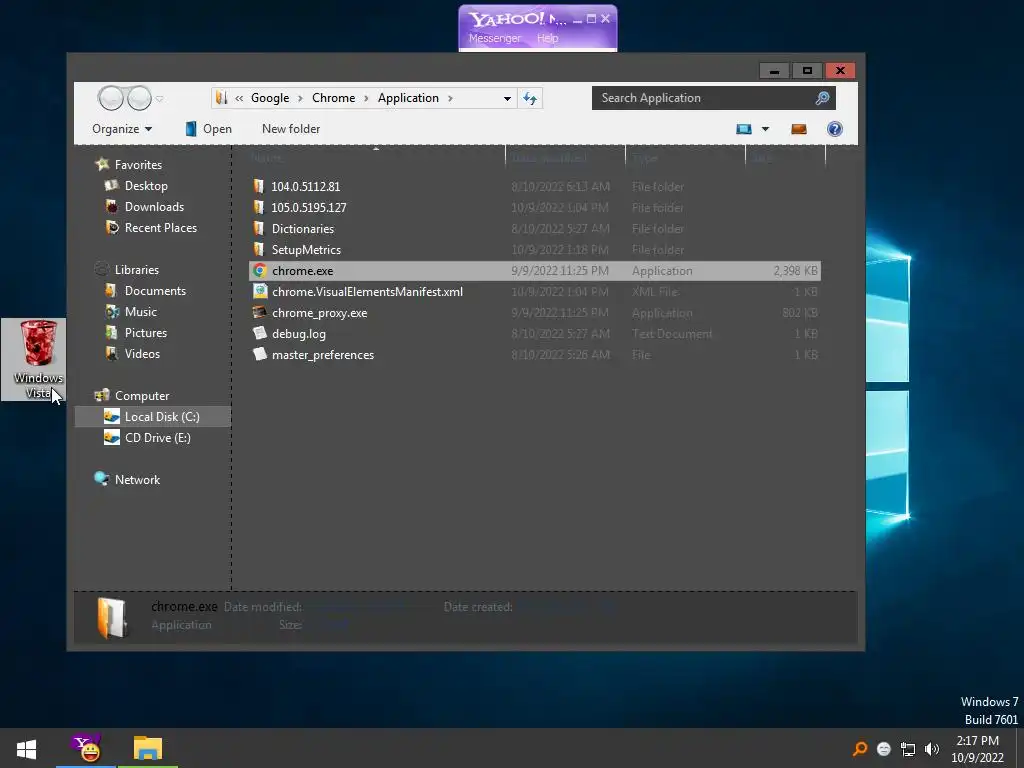Screen dimensions: 1024x768
Task: Click the Windows Start button
Action: (x=26, y=748)
